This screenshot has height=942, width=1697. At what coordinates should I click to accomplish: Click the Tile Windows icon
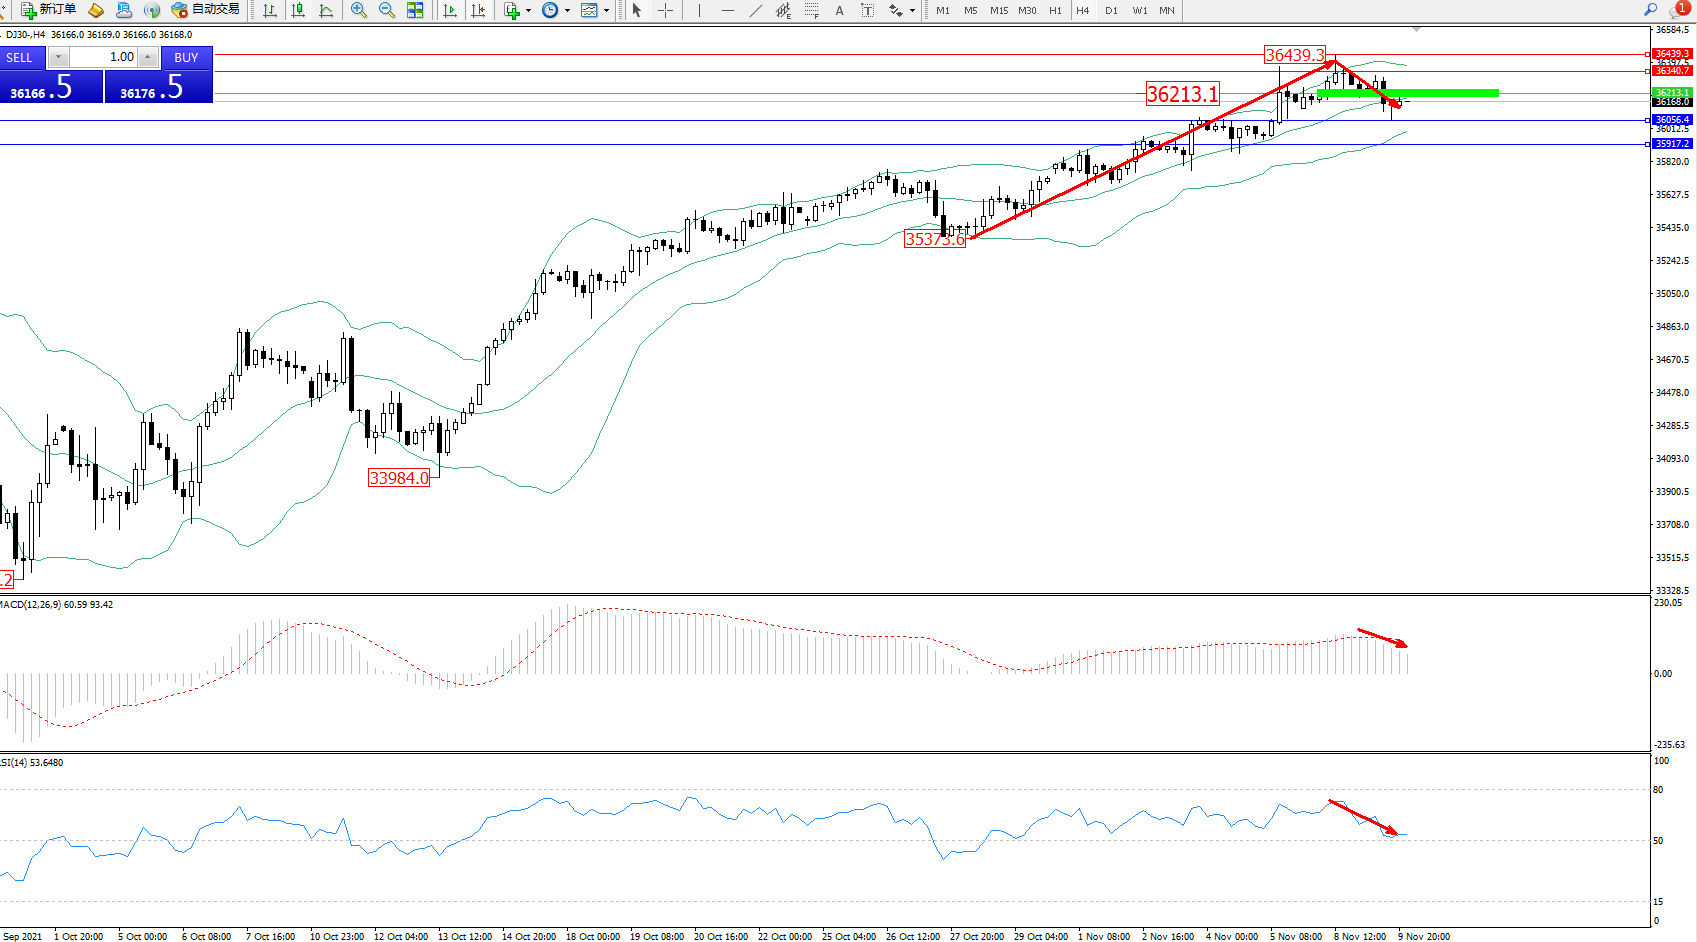(415, 10)
